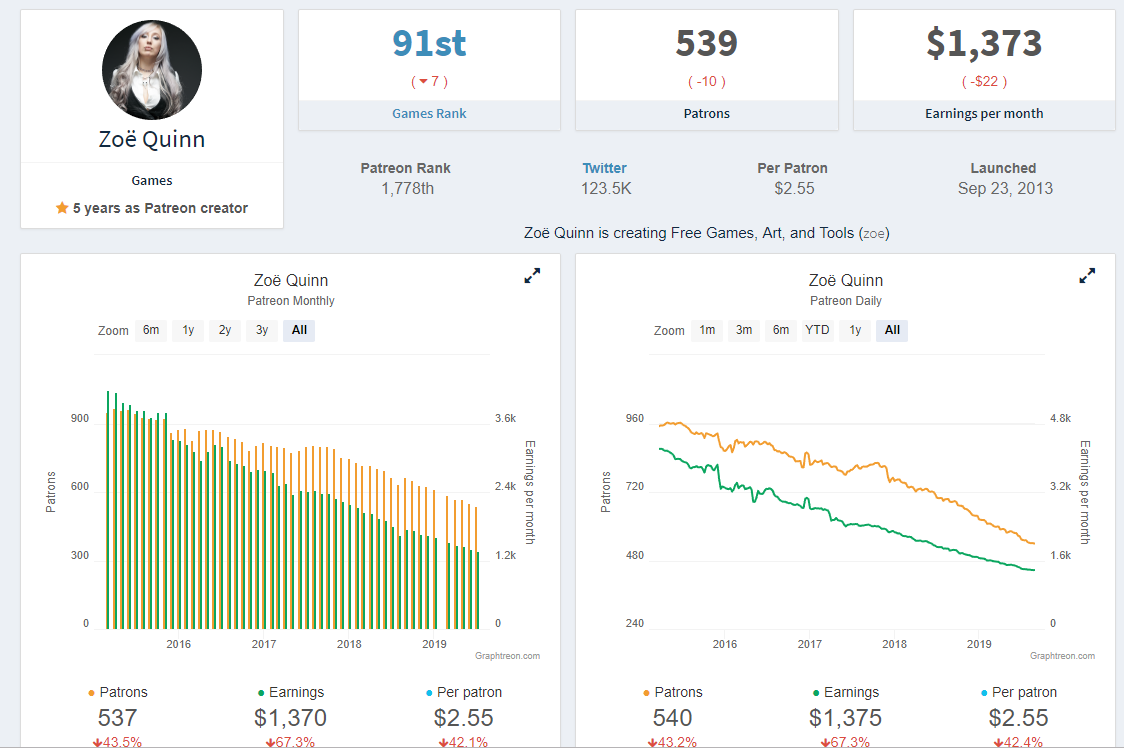The height and width of the screenshot is (751, 1124).
Task: Set Daily chart zoom to 1m
Action: 708,330
